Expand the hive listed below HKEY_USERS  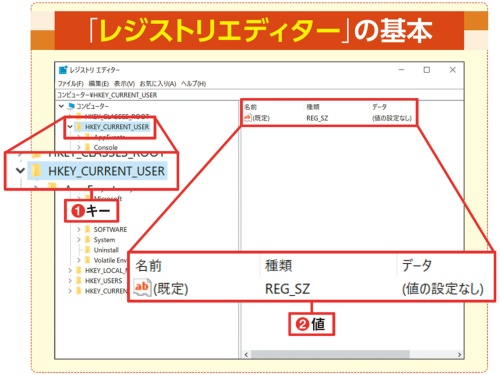tap(70, 291)
